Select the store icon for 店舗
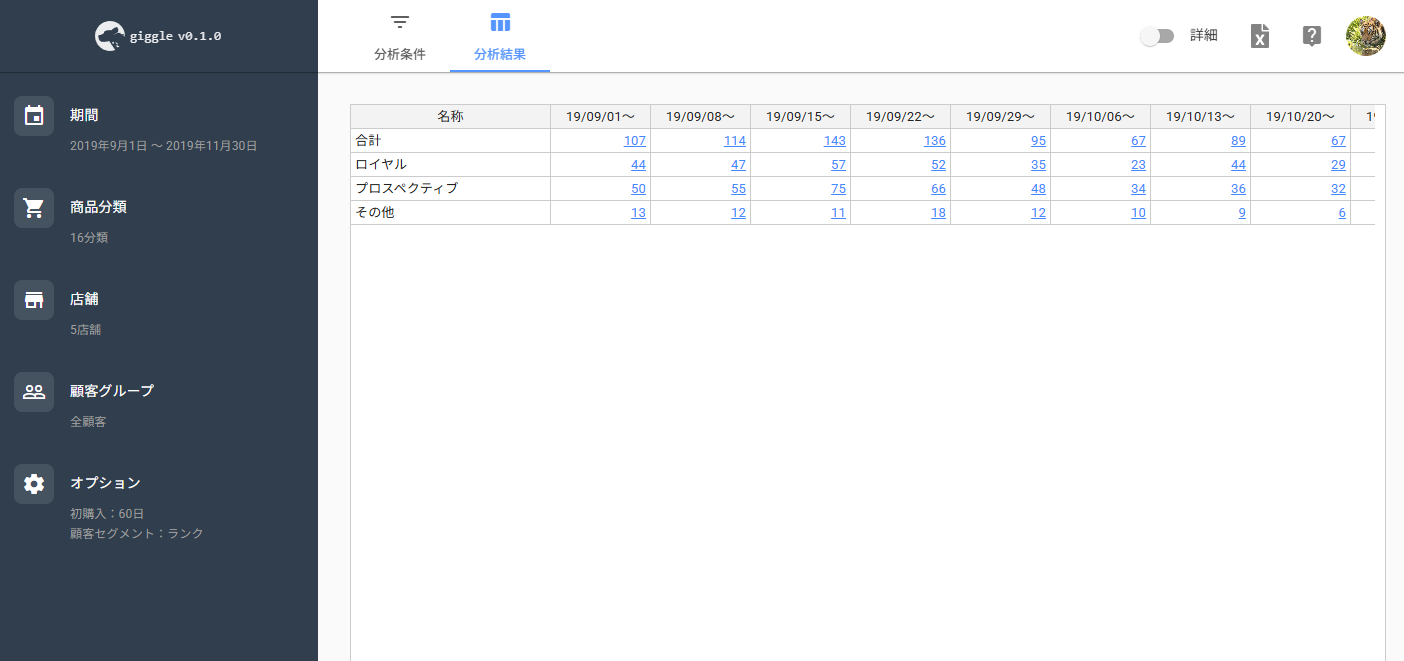The height and width of the screenshot is (661, 1404). pos(34,300)
